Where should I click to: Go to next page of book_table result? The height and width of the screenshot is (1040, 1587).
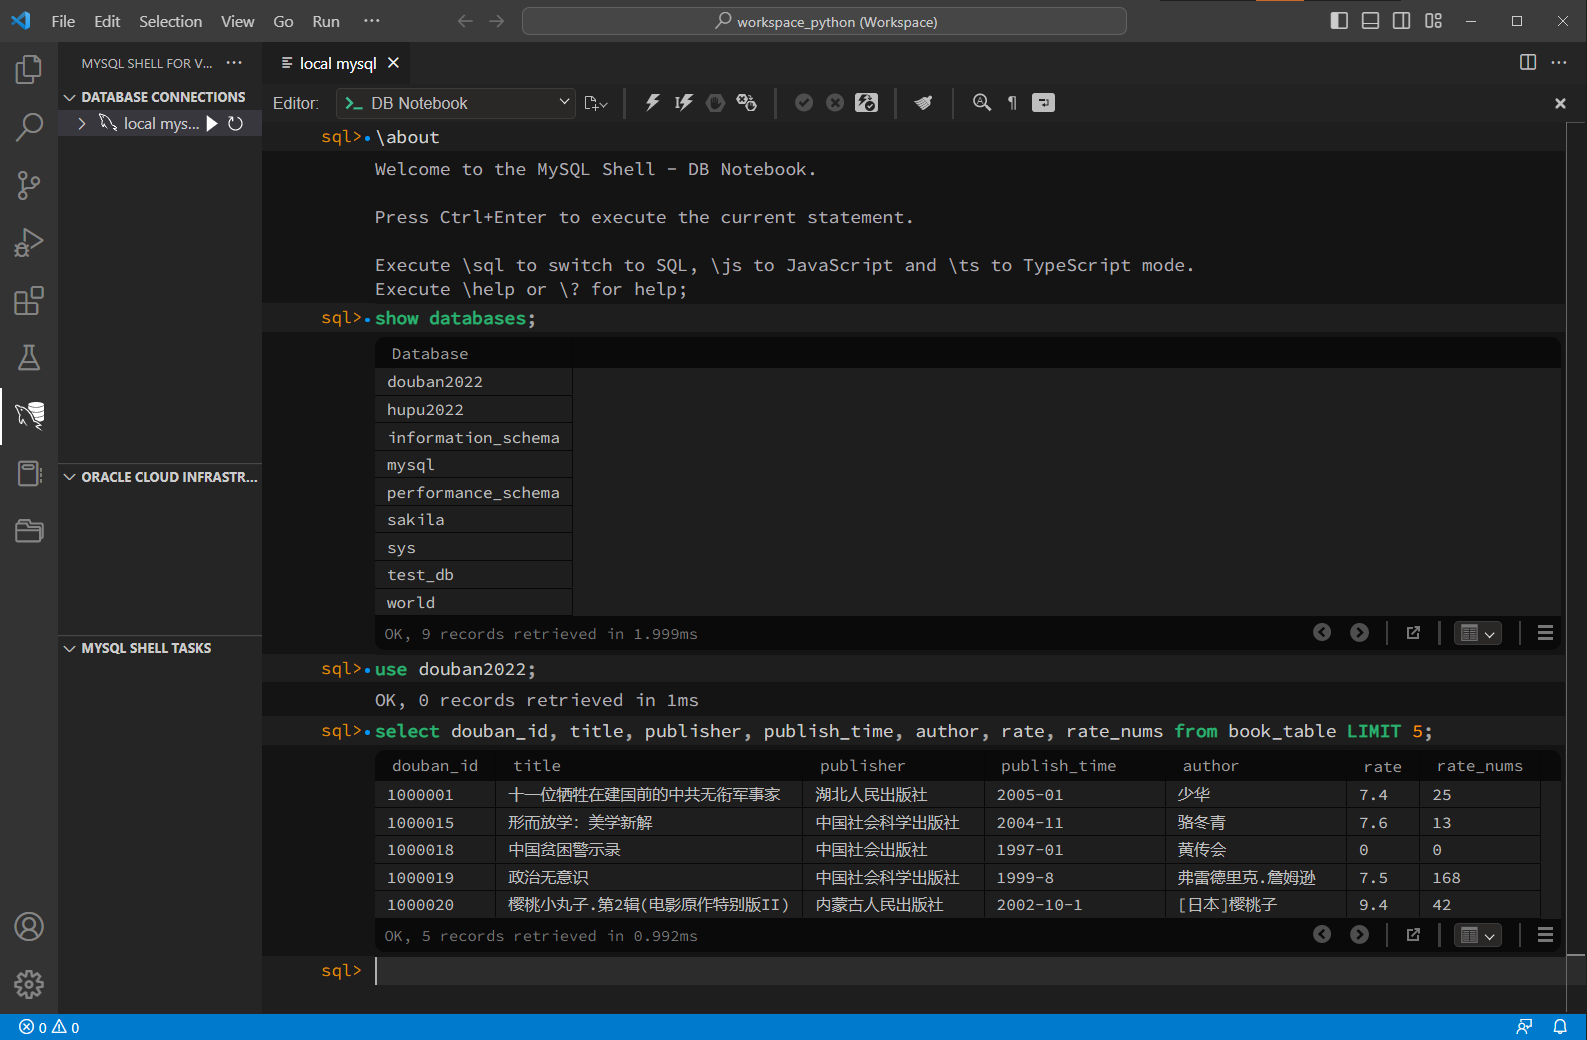click(x=1359, y=934)
